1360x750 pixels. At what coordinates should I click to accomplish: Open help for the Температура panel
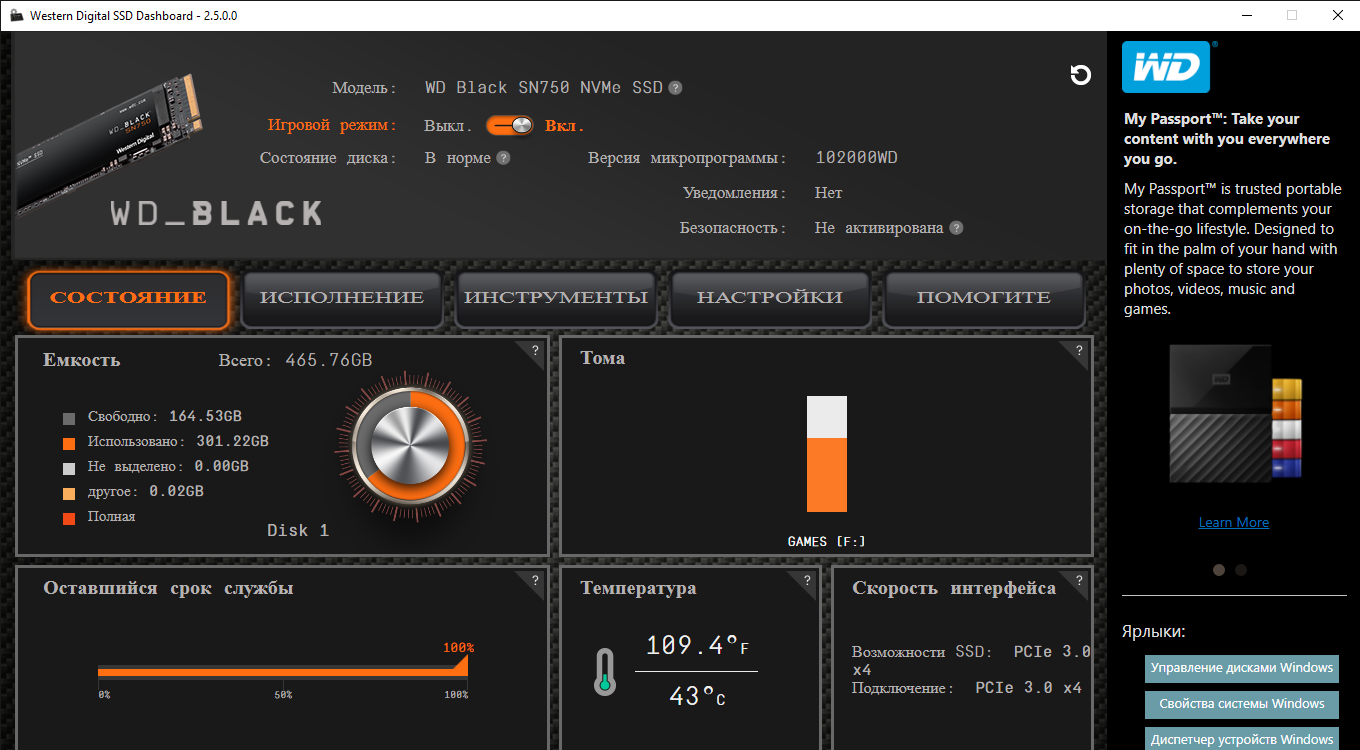tap(807, 580)
